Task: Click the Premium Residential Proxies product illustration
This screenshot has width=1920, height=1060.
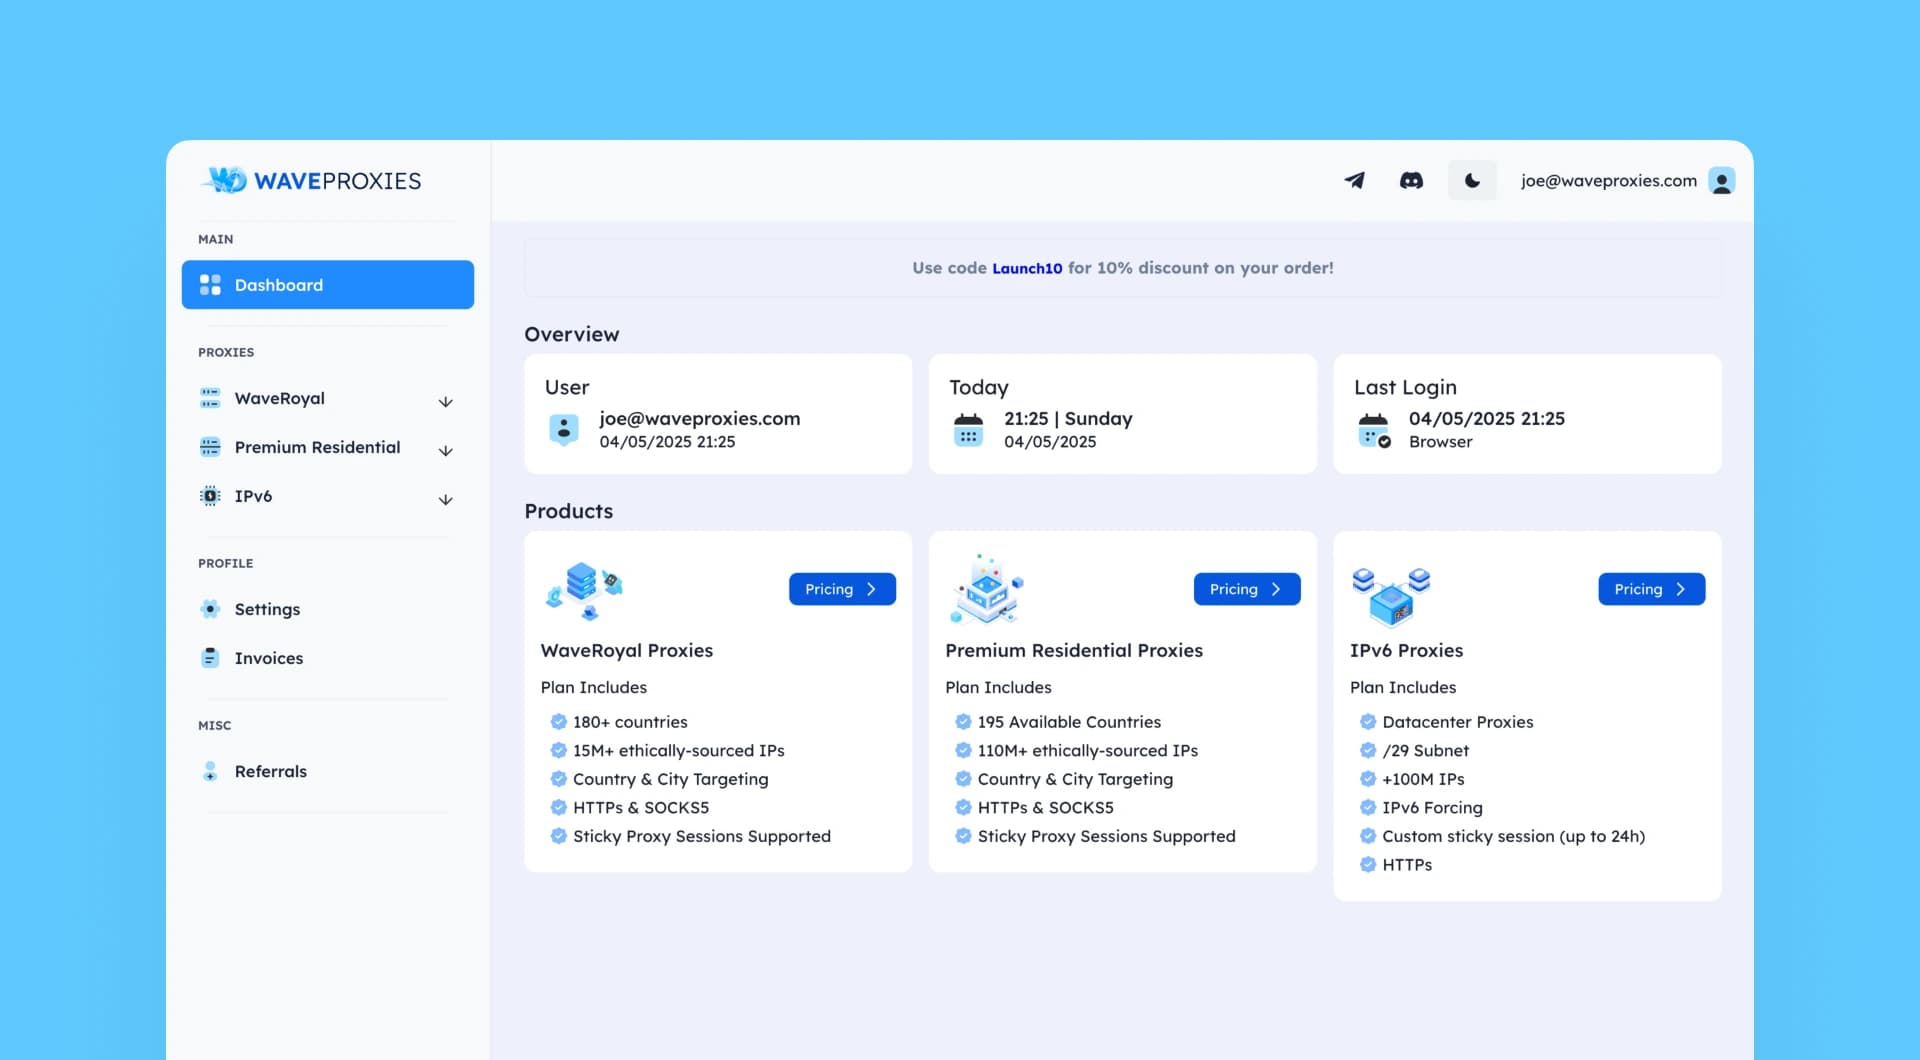Action: tap(986, 589)
